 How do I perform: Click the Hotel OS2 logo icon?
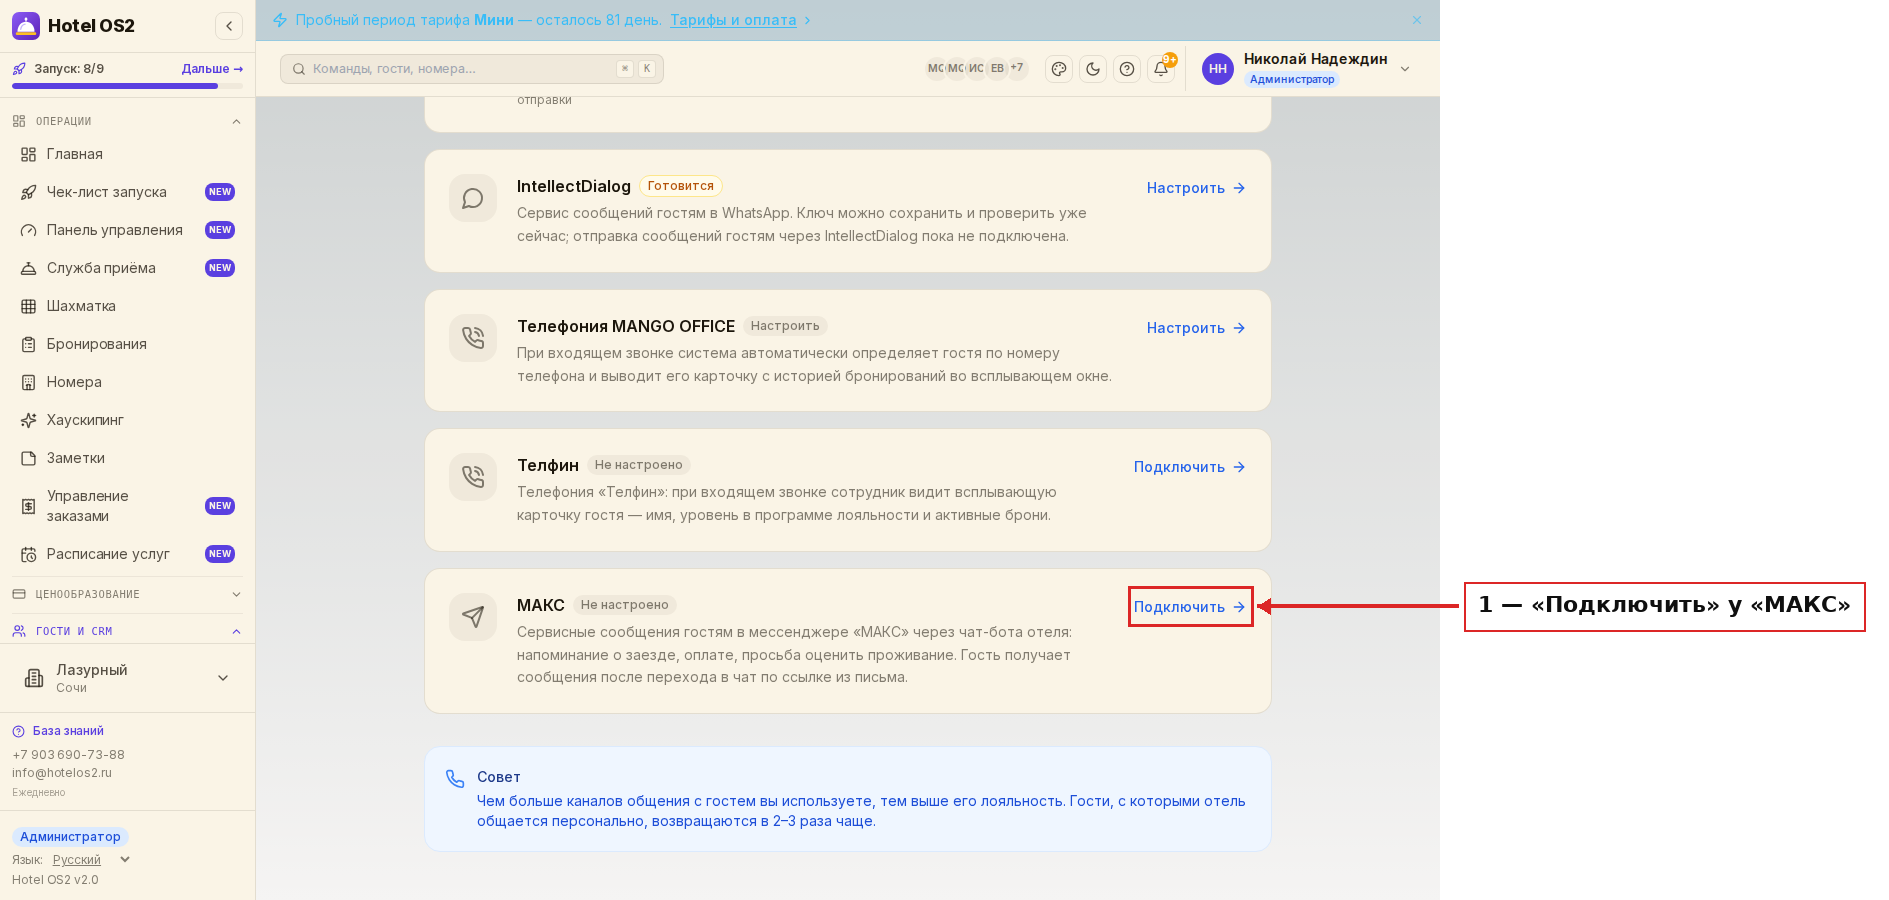click(x=26, y=26)
